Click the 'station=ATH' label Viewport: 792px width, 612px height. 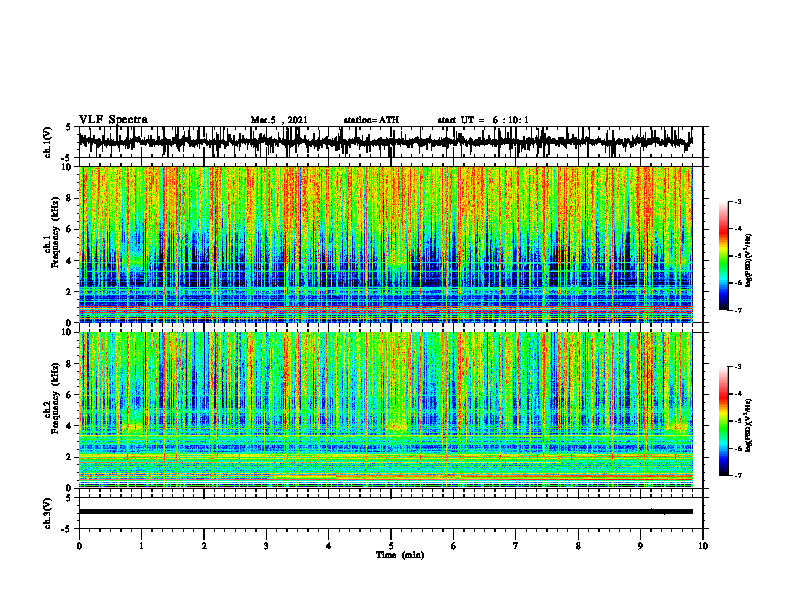tap(371, 120)
